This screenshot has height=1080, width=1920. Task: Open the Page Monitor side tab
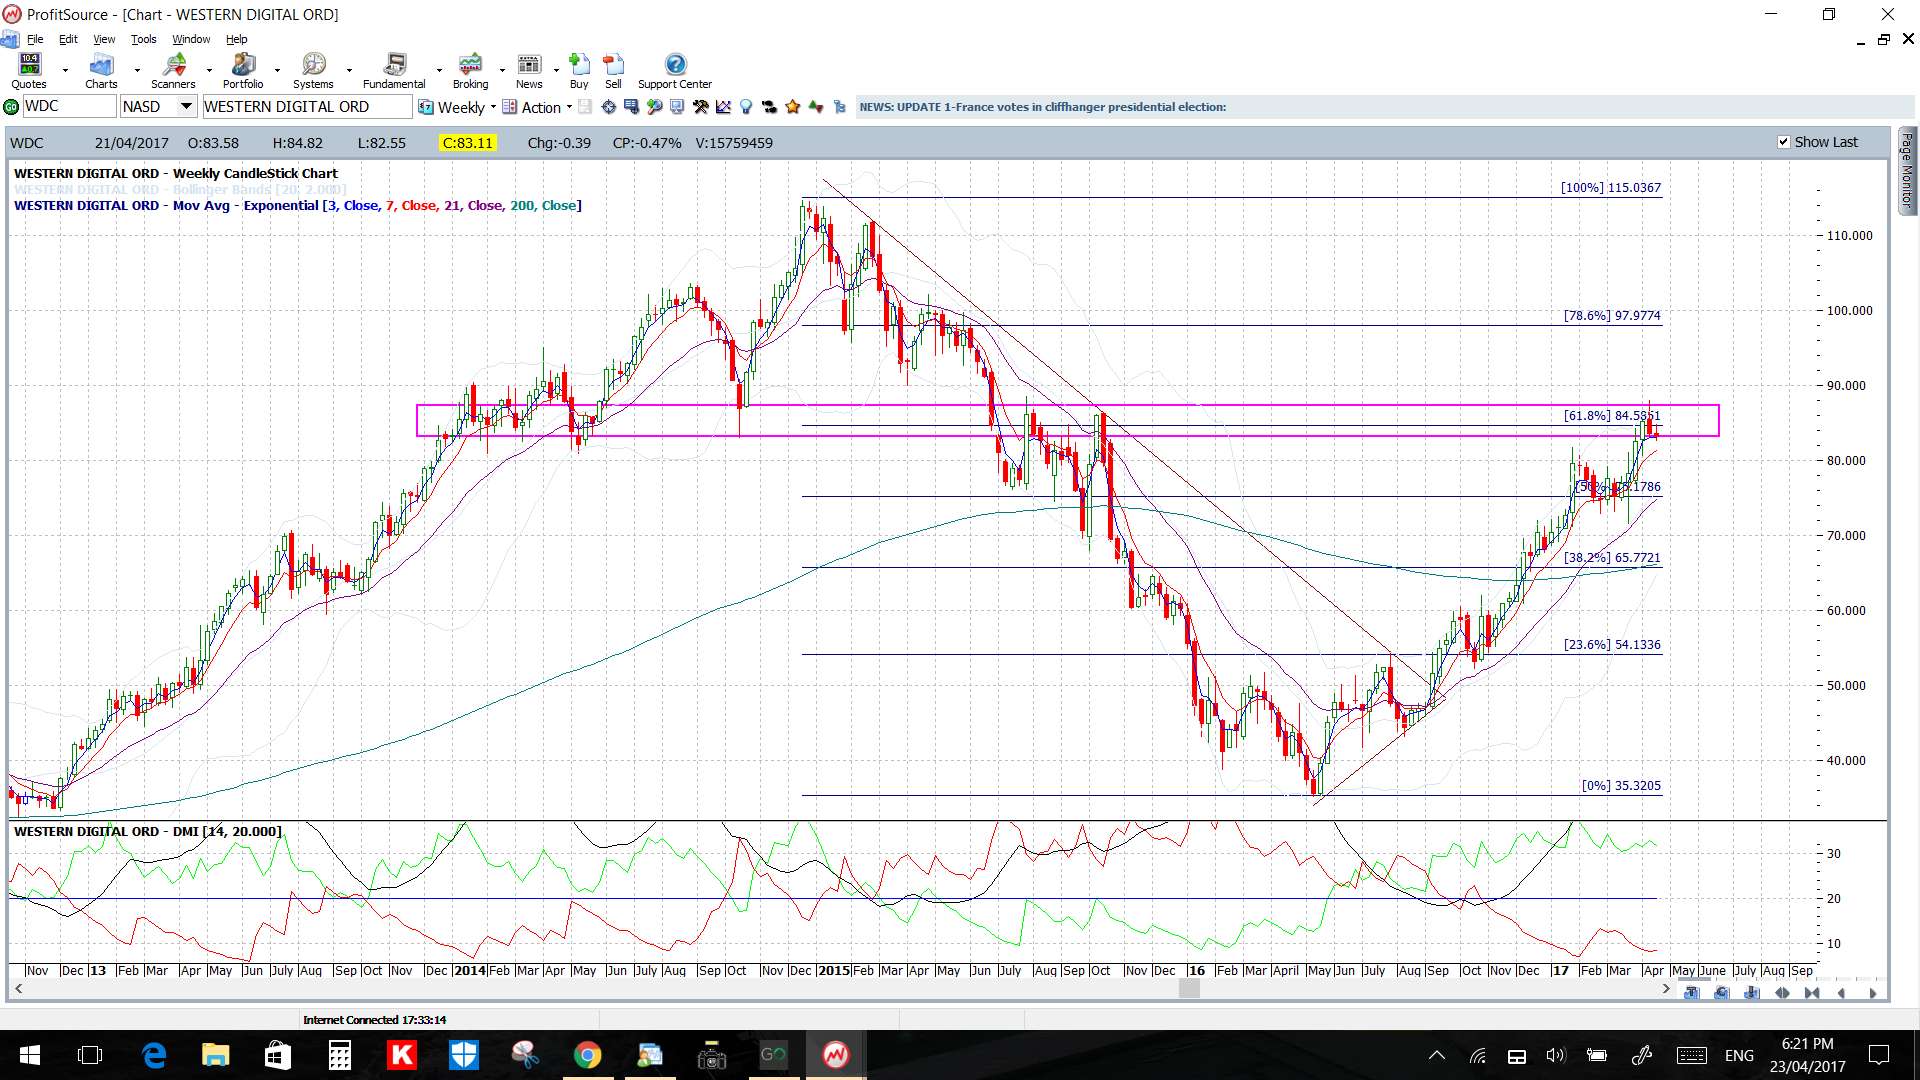[x=1907, y=170]
